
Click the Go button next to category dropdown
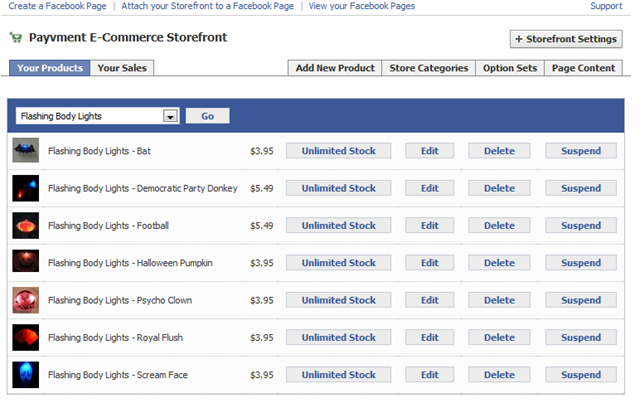207,116
